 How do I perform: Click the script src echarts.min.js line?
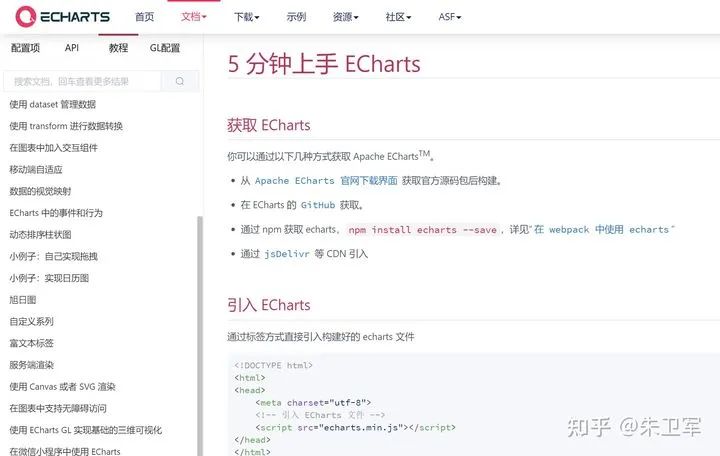[355, 428]
